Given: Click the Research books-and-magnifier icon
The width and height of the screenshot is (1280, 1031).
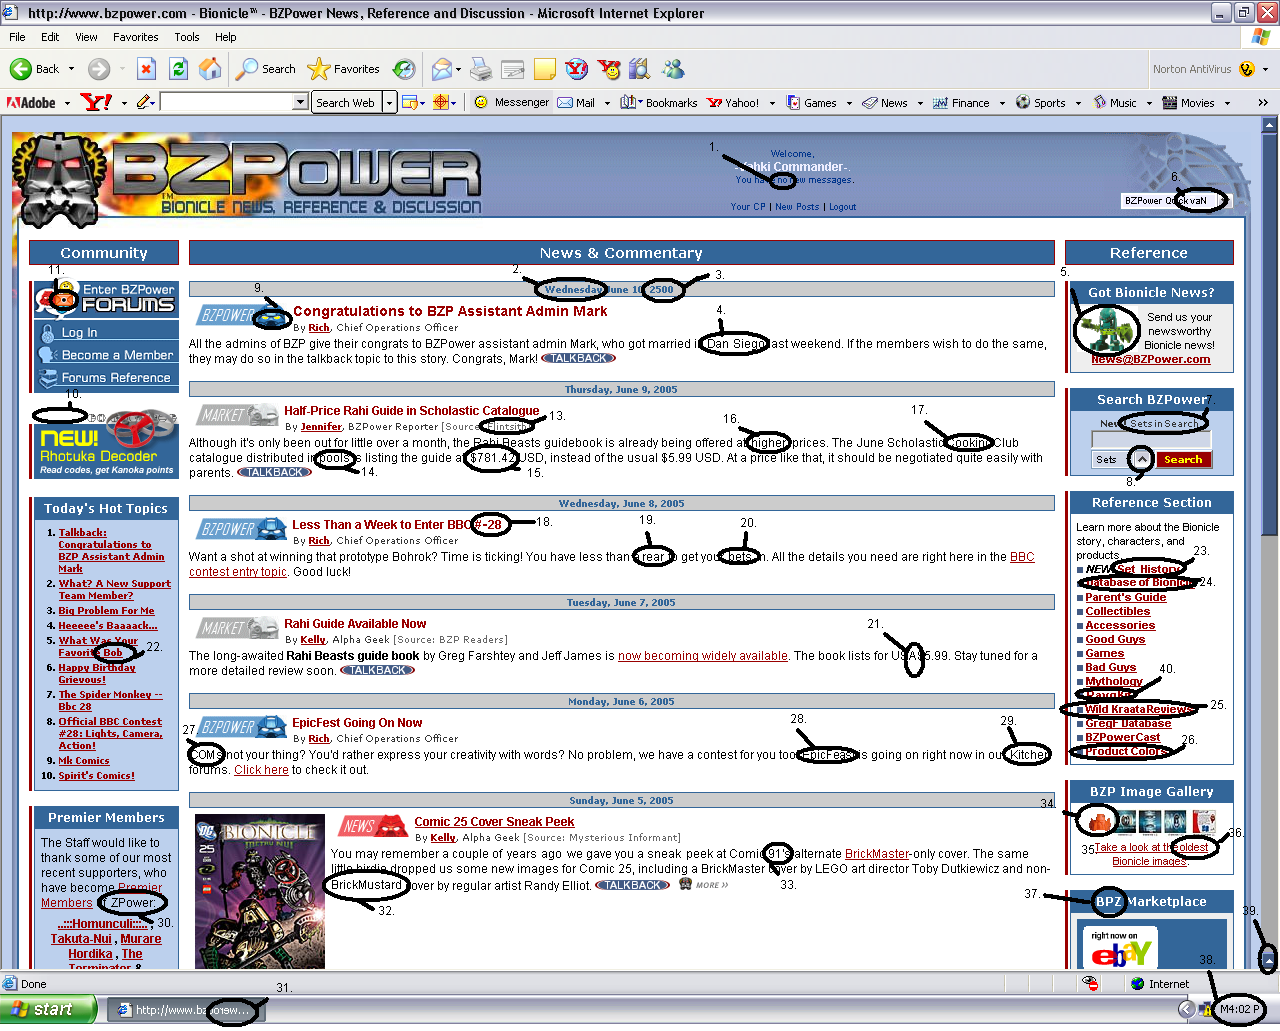Looking at the screenshot, I should coord(640,69).
